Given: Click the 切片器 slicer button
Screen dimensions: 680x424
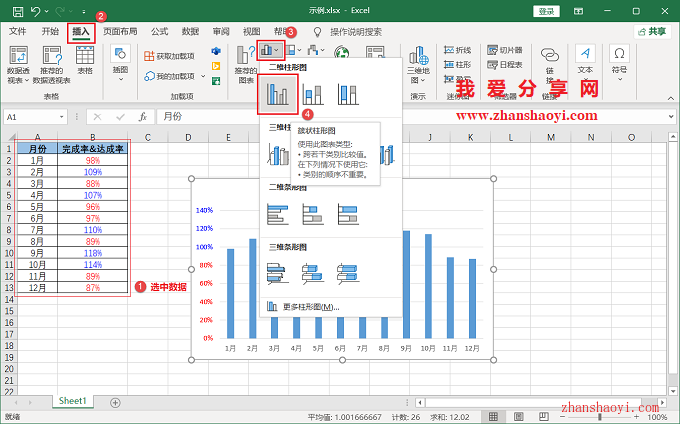Looking at the screenshot, I should (505, 50).
